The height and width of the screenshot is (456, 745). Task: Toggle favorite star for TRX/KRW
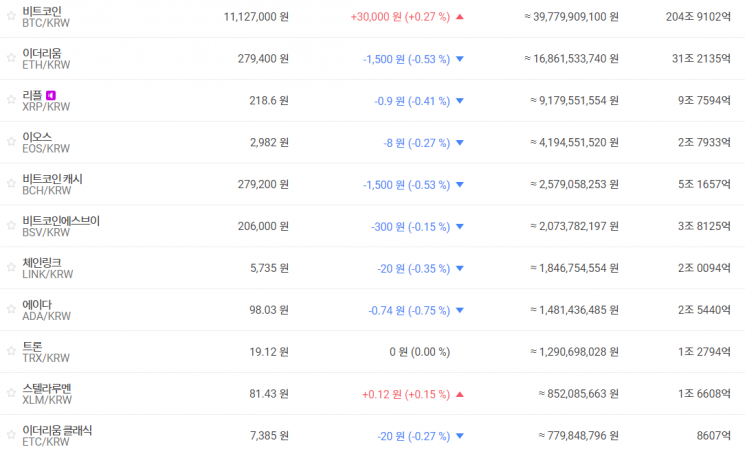[x=11, y=351]
